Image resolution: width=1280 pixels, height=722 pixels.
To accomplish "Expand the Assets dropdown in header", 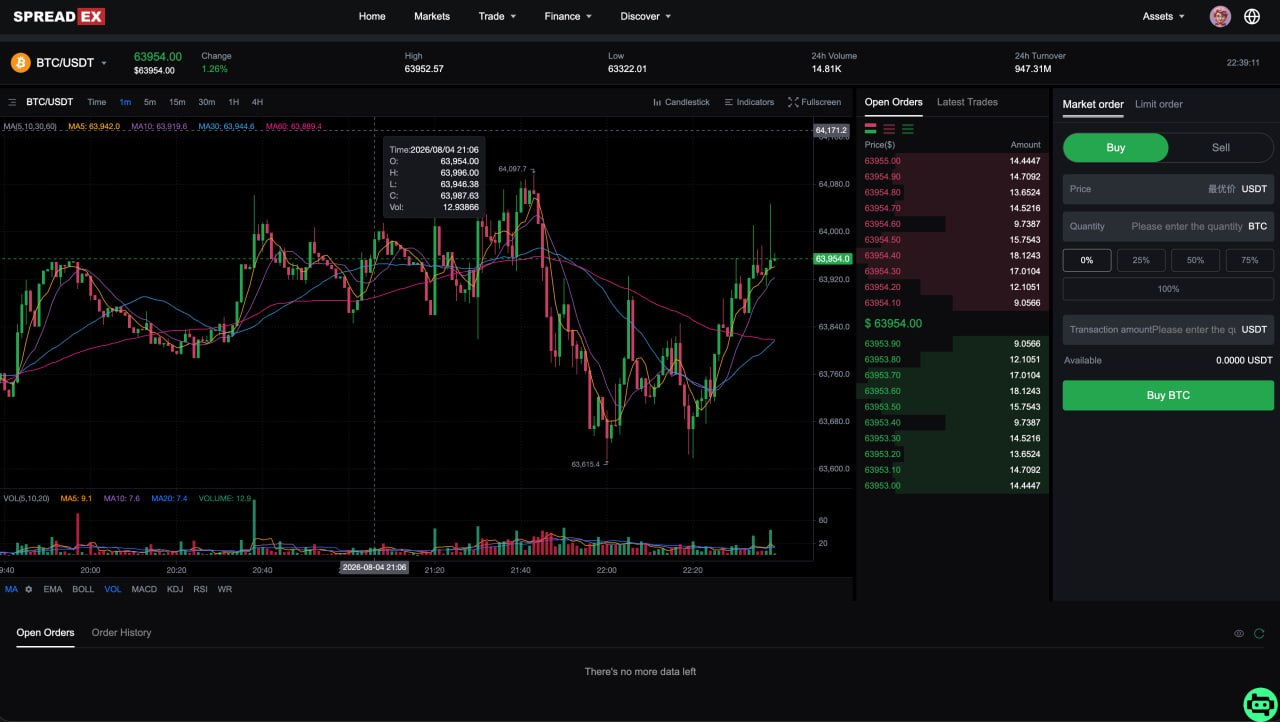I will 1164,16.
